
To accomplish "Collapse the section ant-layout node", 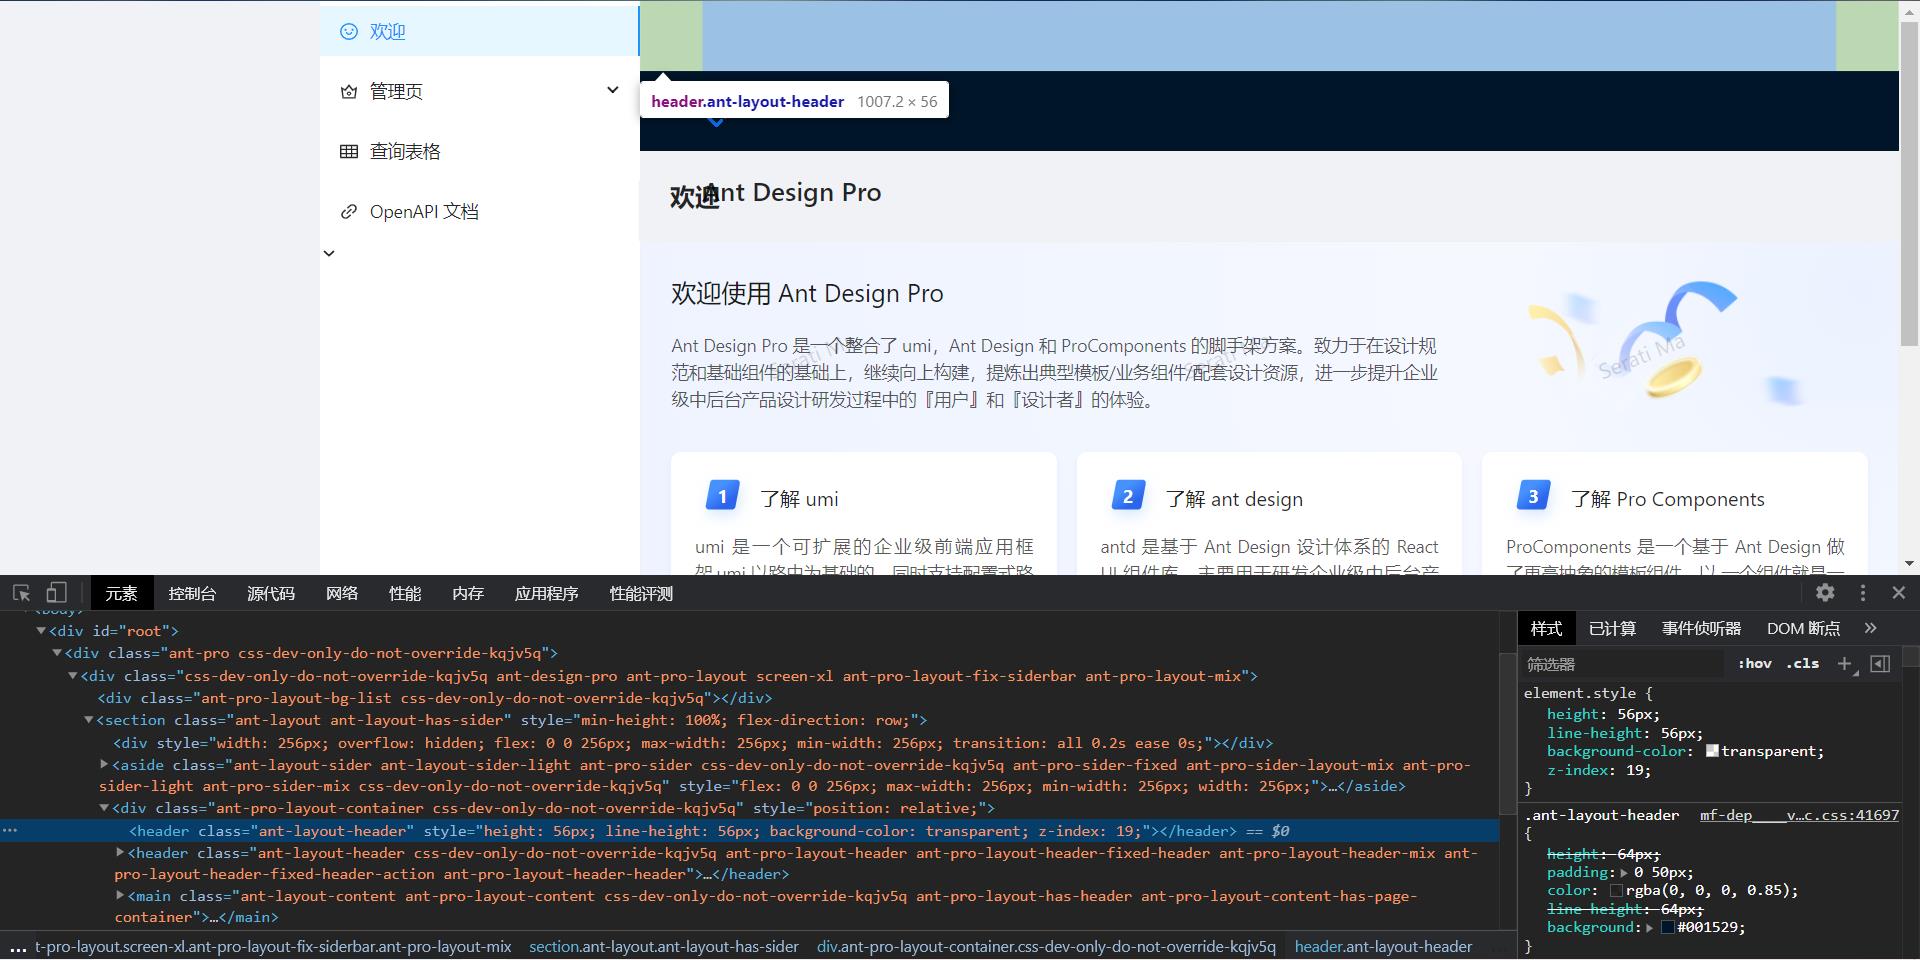I will pyautogui.click(x=89, y=719).
